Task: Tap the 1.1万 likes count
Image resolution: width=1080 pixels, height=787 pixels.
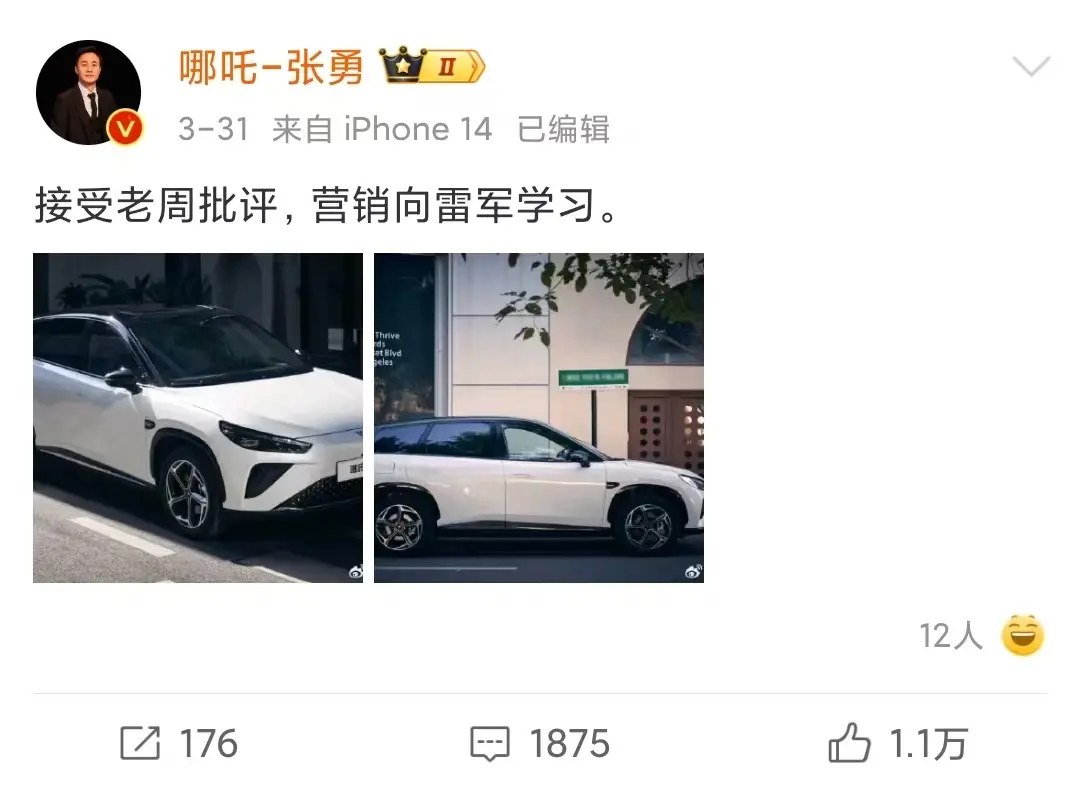Action: tap(928, 744)
